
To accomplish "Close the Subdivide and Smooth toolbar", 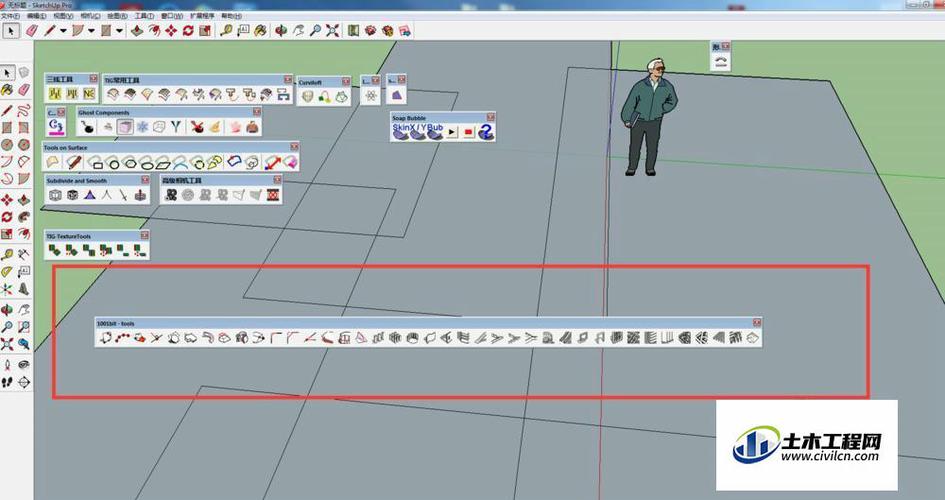I will click(145, 180).
